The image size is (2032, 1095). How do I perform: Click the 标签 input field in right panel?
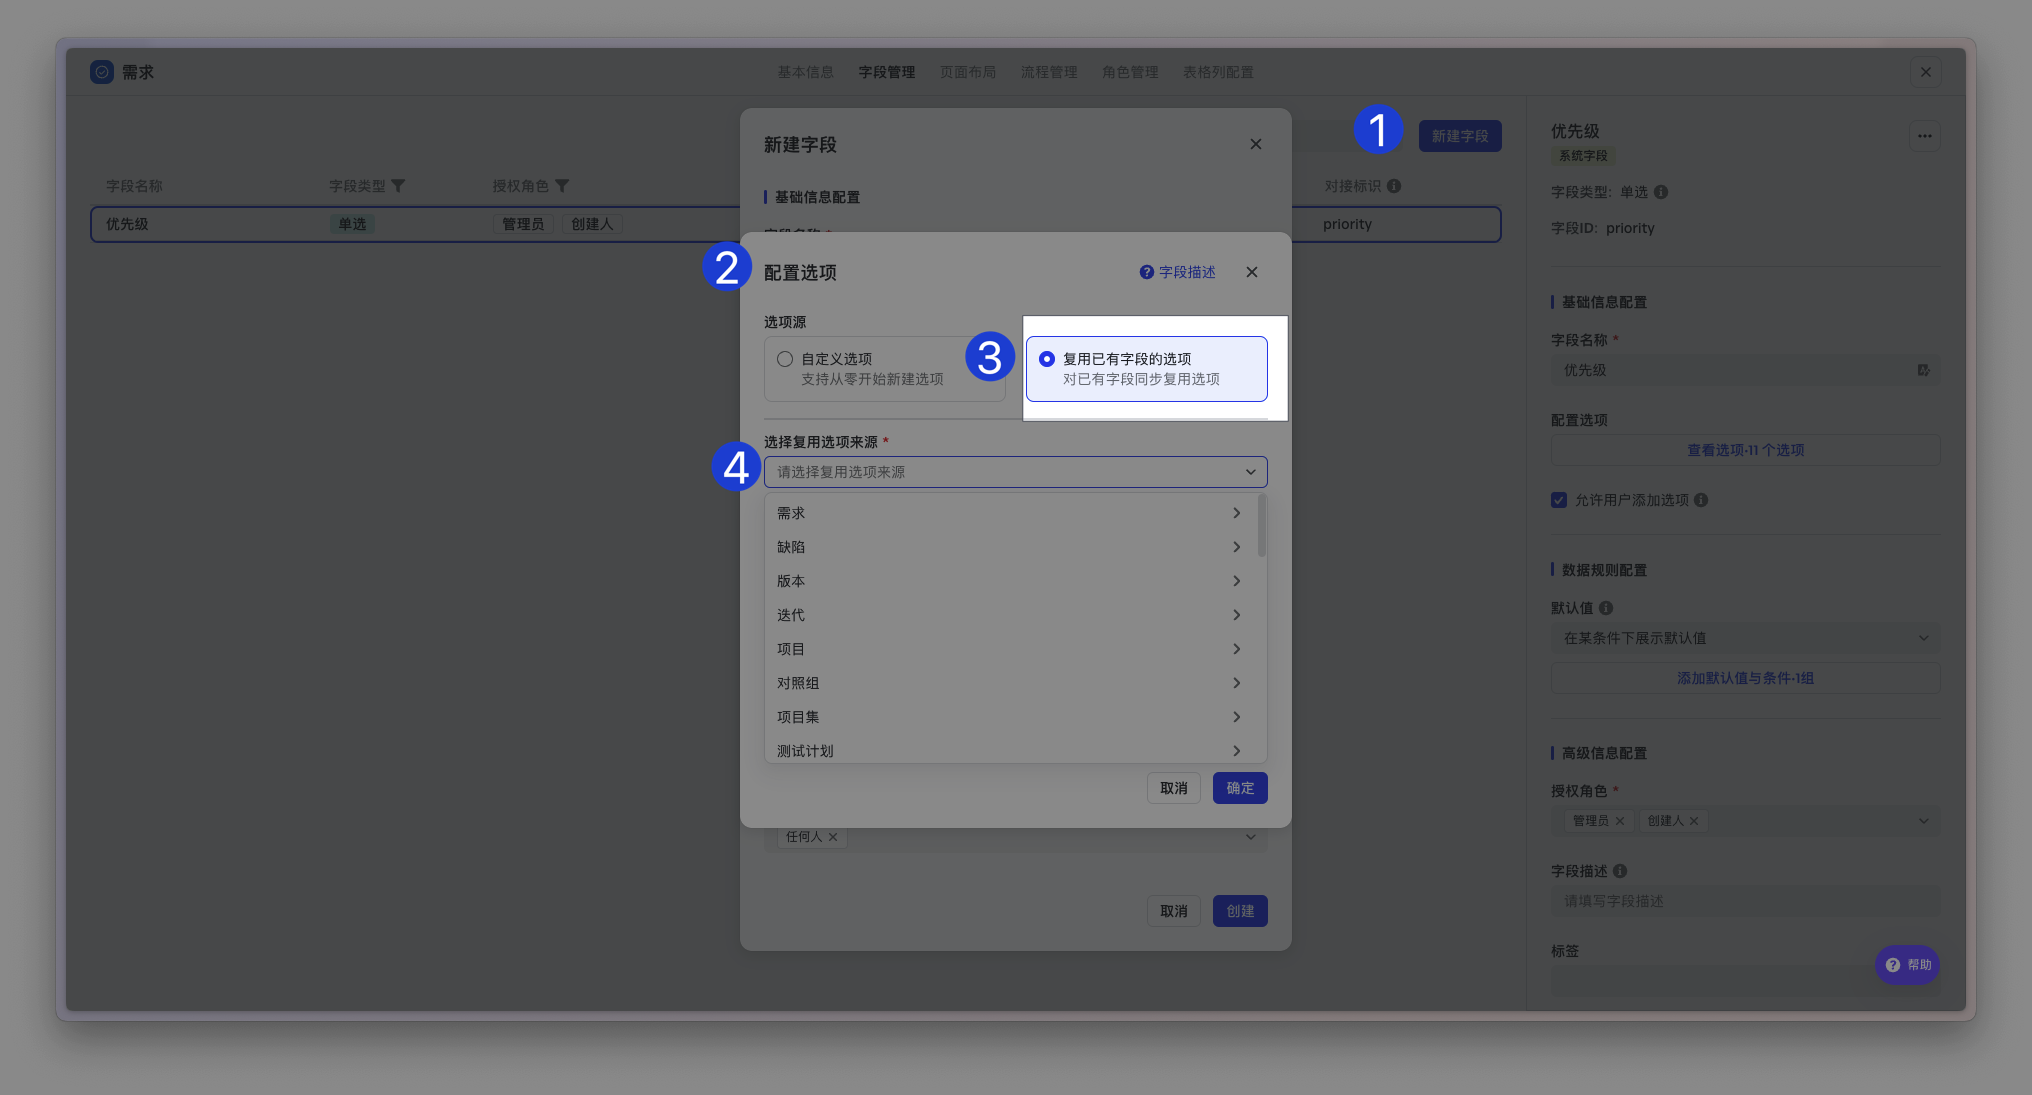1746,980
